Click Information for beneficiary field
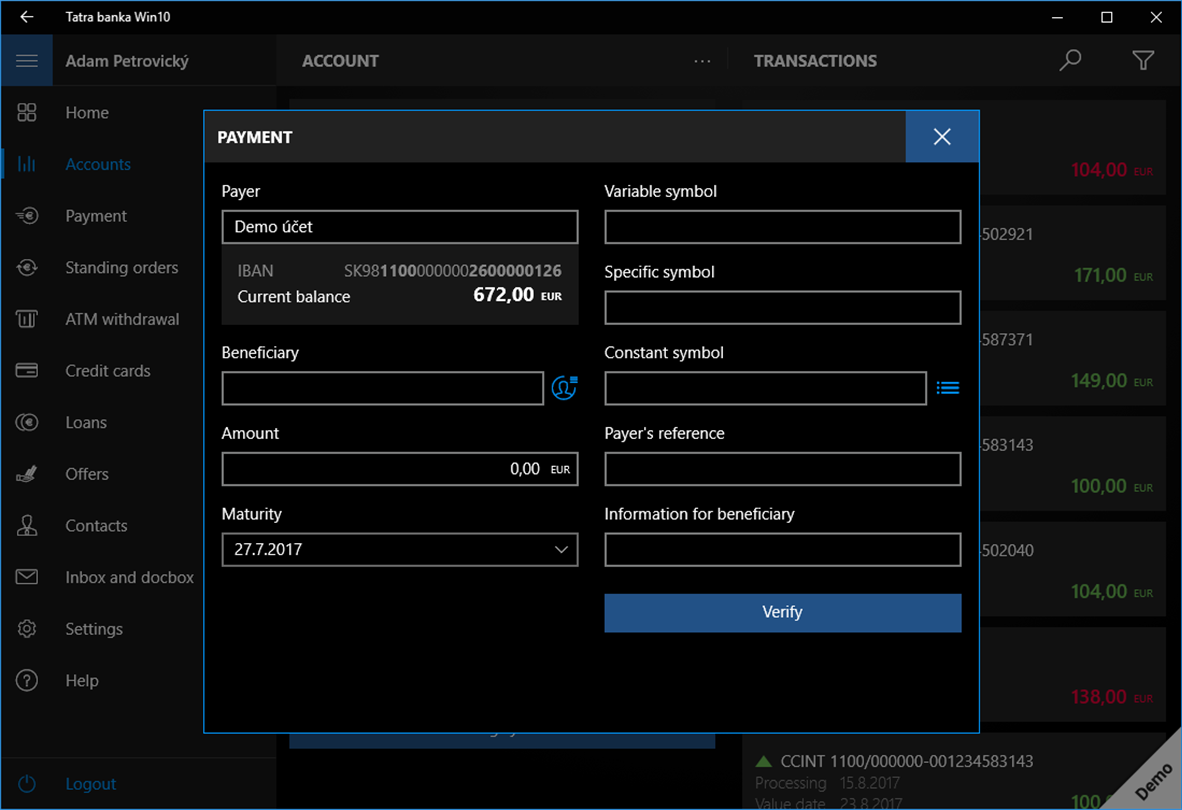The image size is (1182, 810). tap(782, 549)
